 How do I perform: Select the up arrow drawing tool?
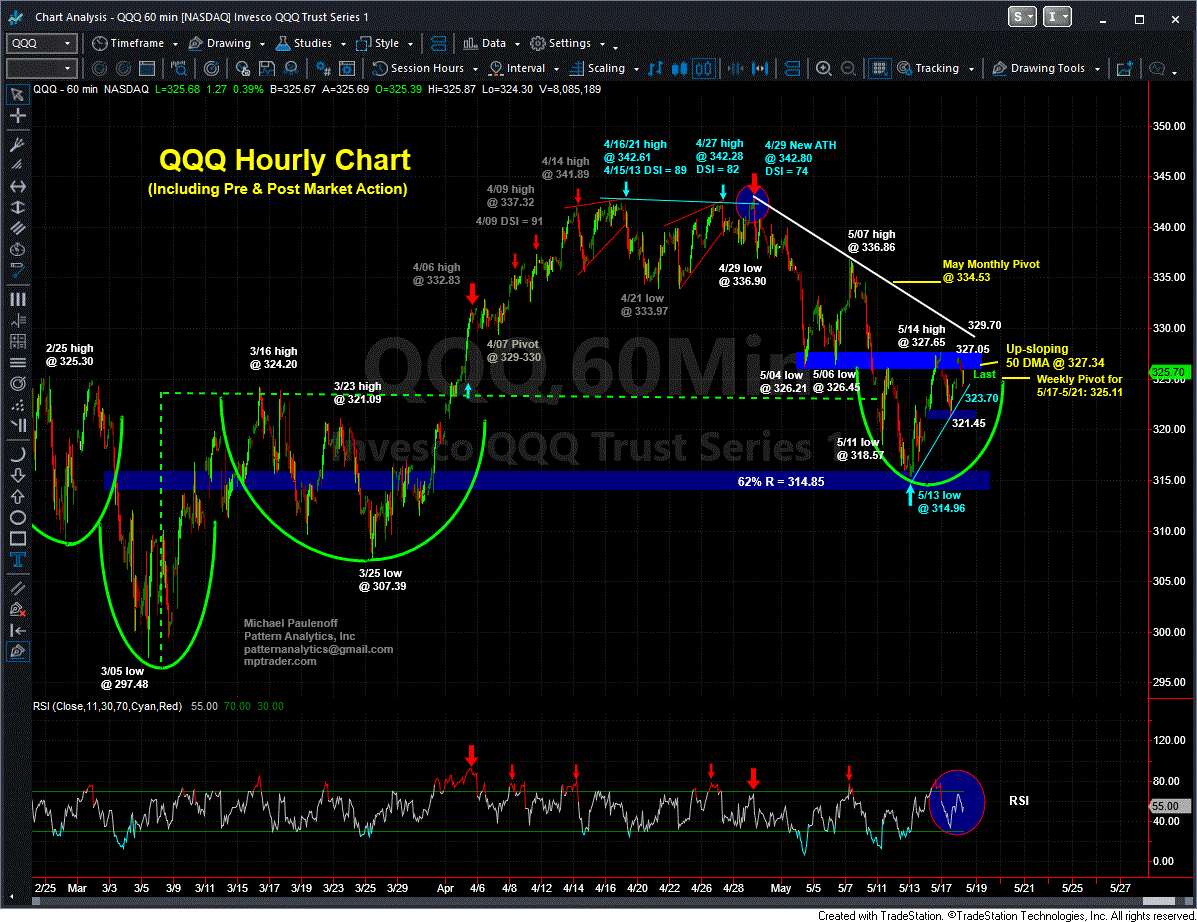coord(17,496)
